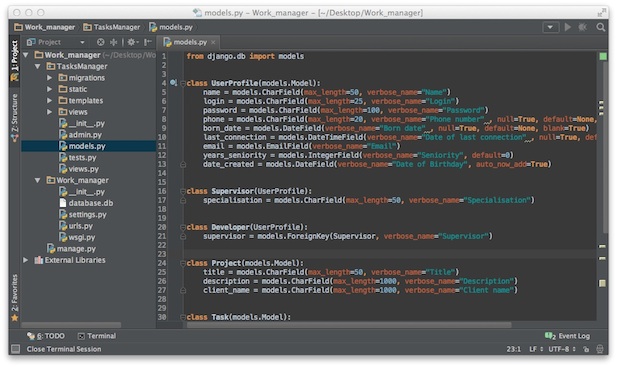Click TasksManager in the breadcrumb bar
This screenshot has width=617, height=367.
(x=111, y=27)
